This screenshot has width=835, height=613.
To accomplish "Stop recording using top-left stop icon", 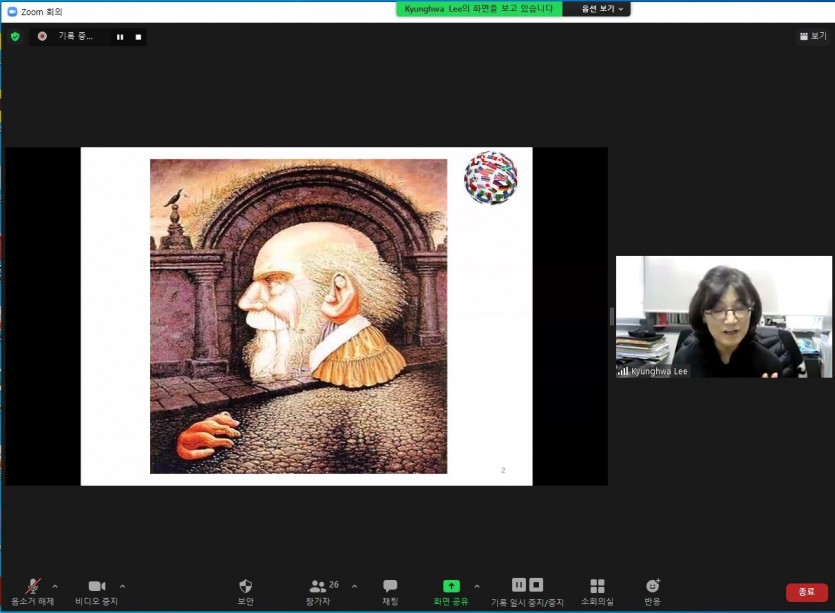I will tap(138, 37).
